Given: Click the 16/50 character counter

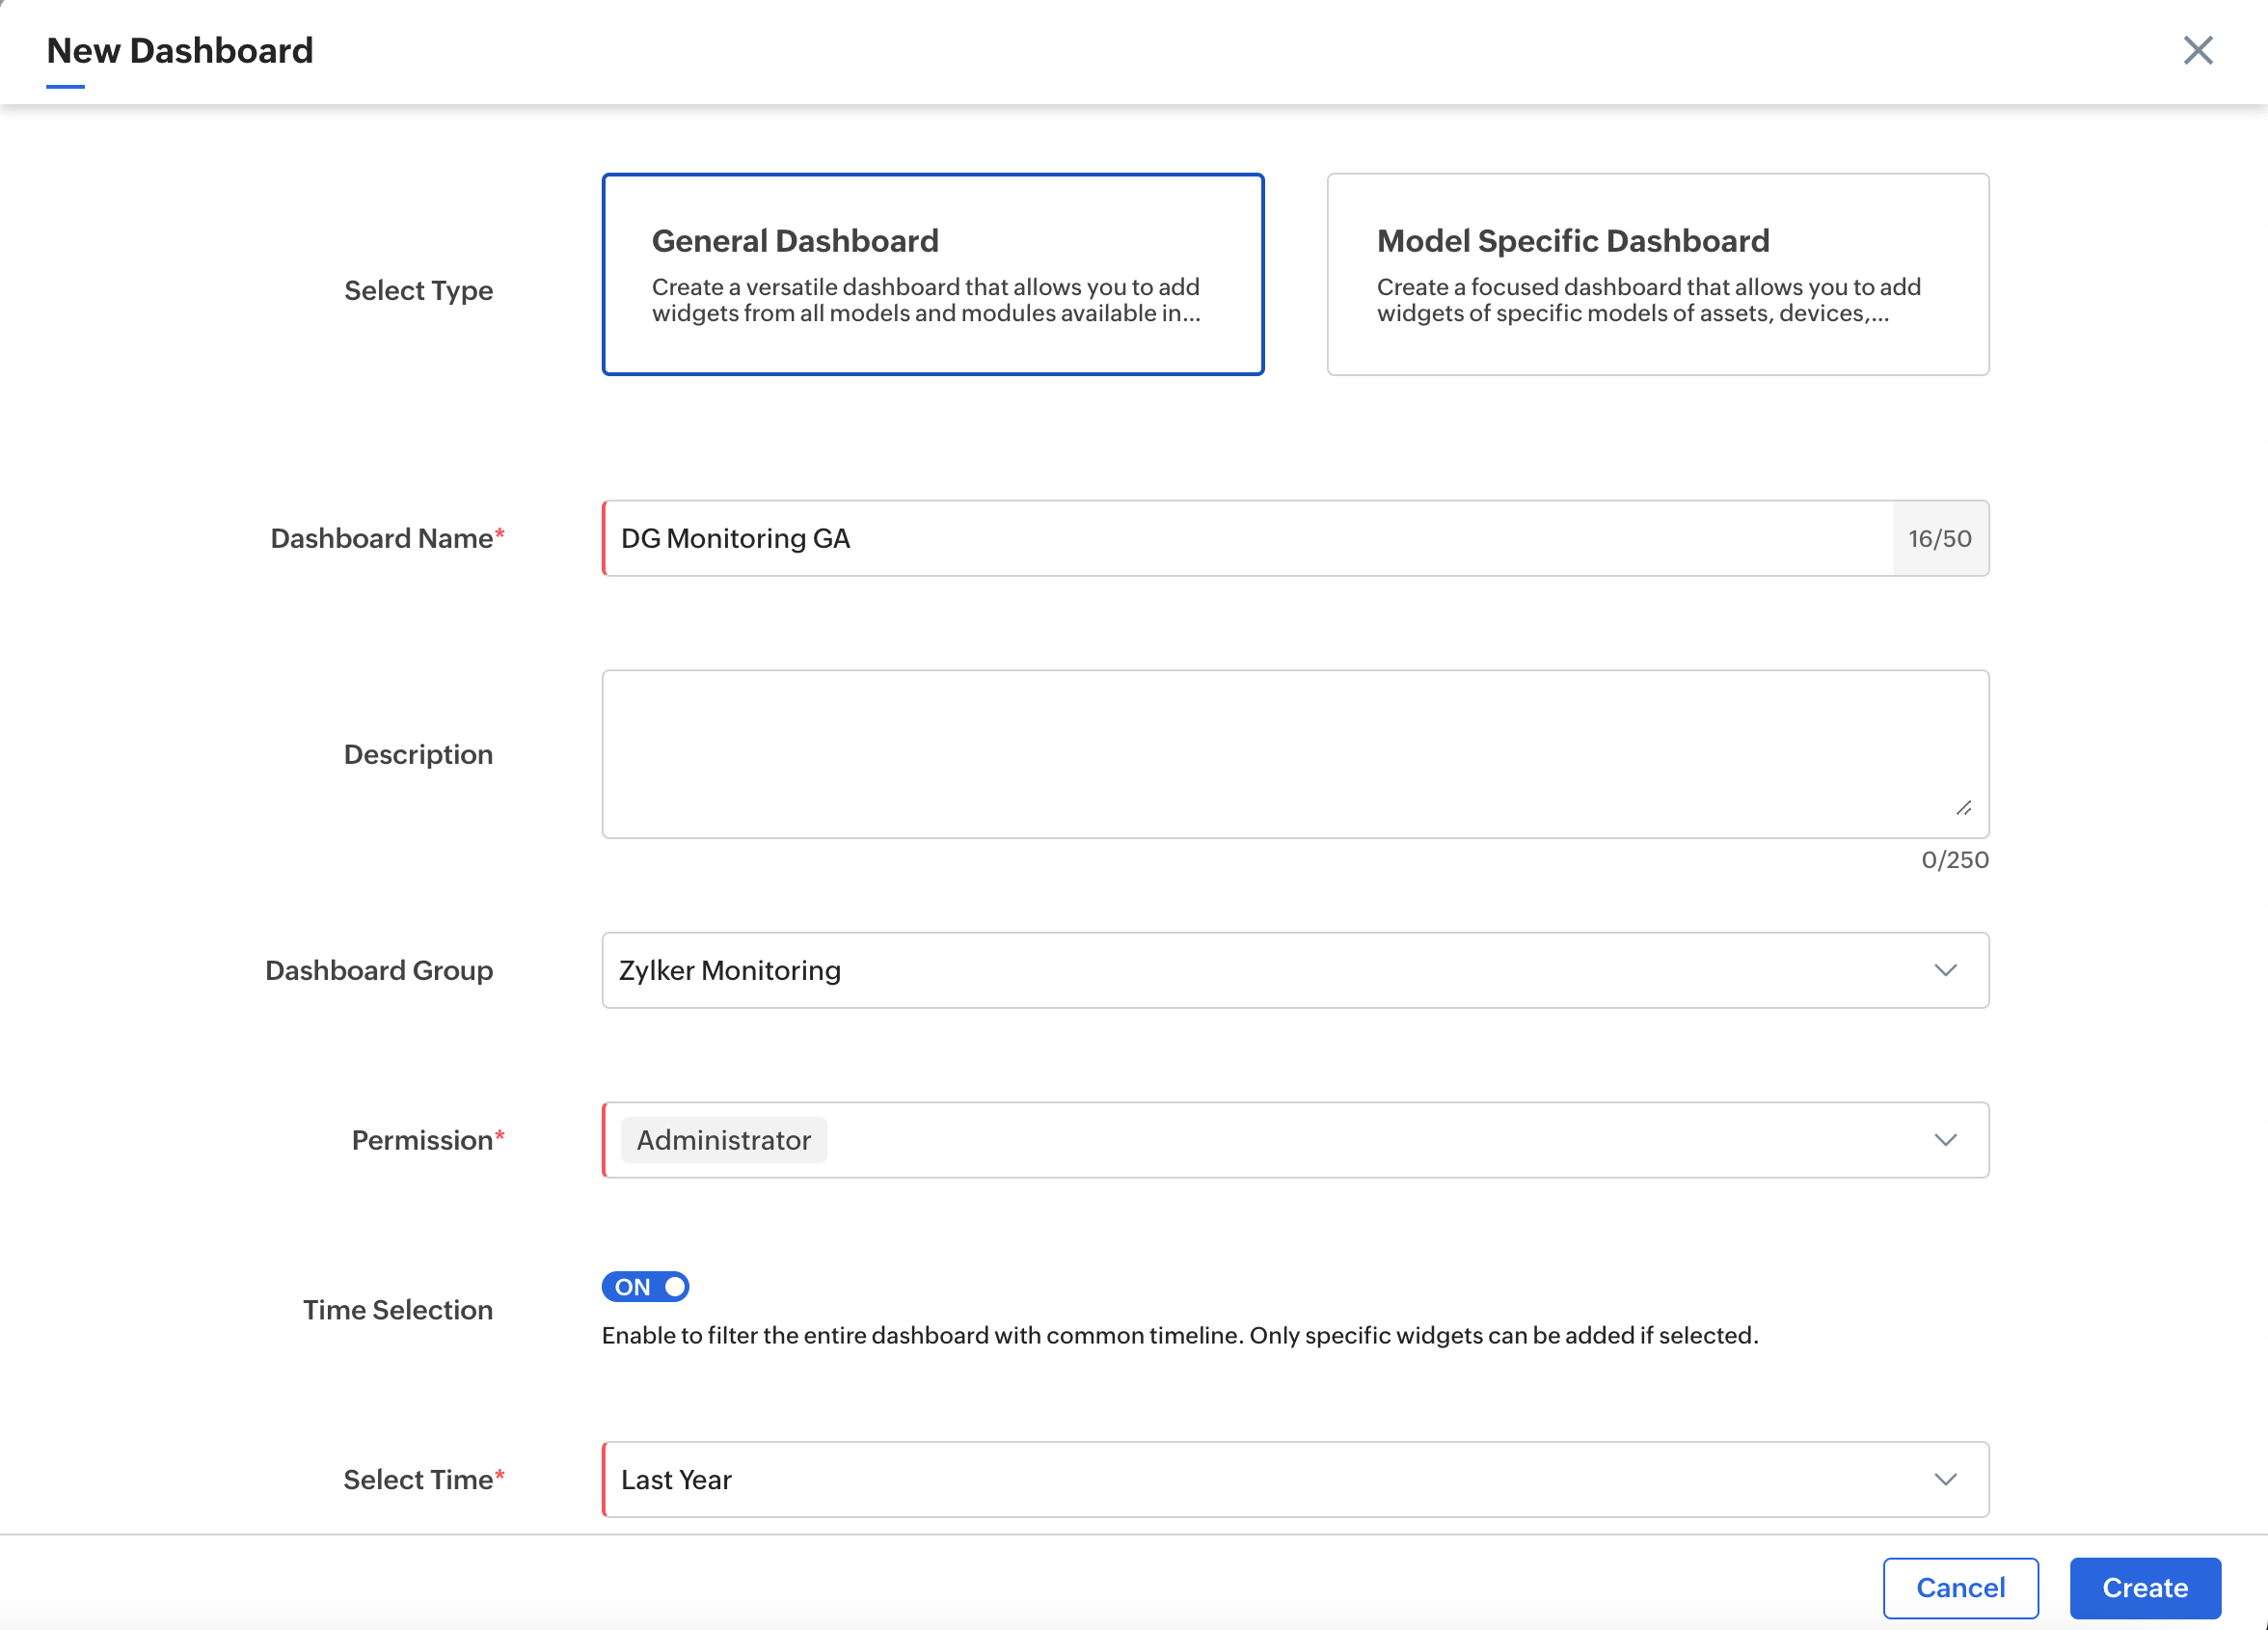Looking at the screenshot, I should (1939, 538).
